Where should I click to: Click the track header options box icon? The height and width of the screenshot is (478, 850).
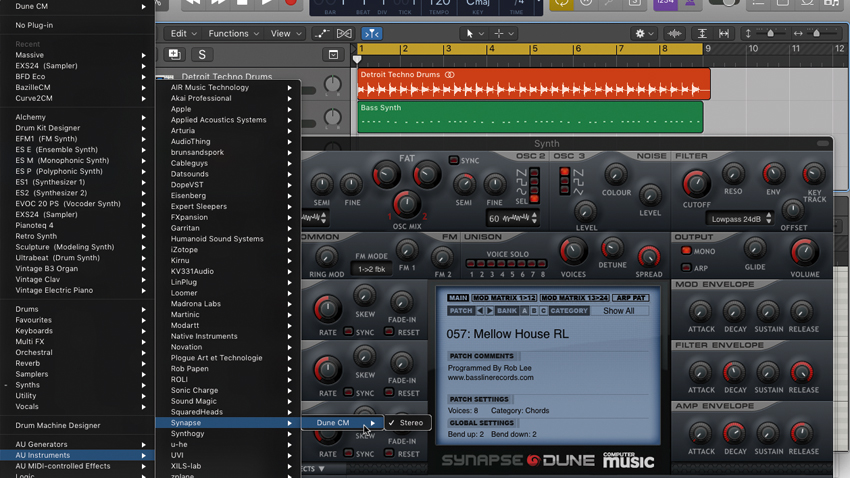click(x=333, y=55)
